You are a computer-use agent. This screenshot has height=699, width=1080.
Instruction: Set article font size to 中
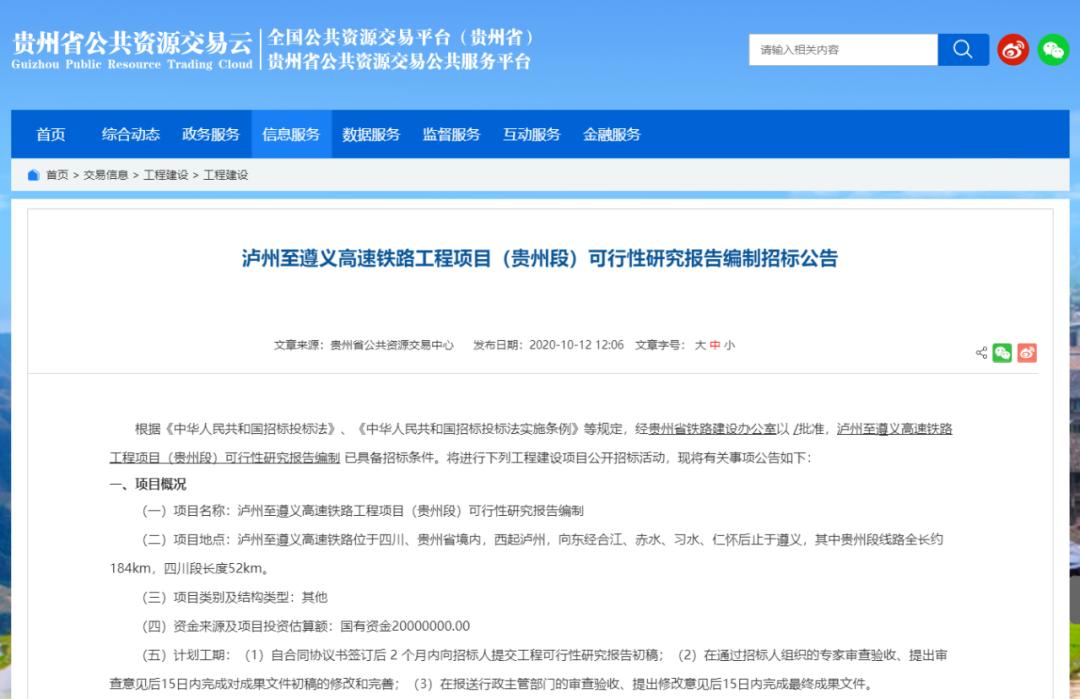(715, 345)
